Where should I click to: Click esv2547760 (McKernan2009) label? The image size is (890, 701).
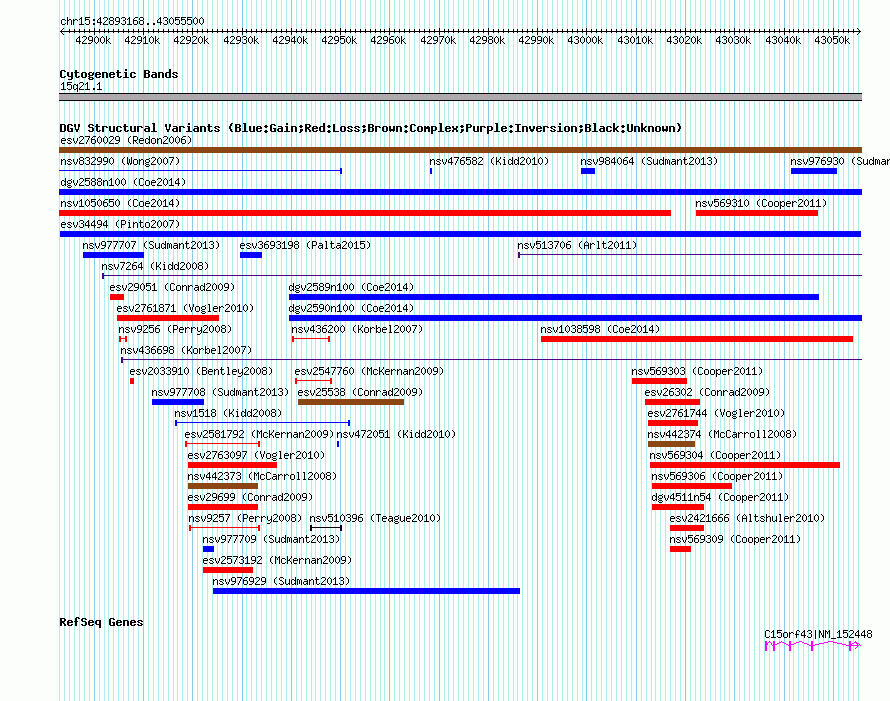point(369,371)
